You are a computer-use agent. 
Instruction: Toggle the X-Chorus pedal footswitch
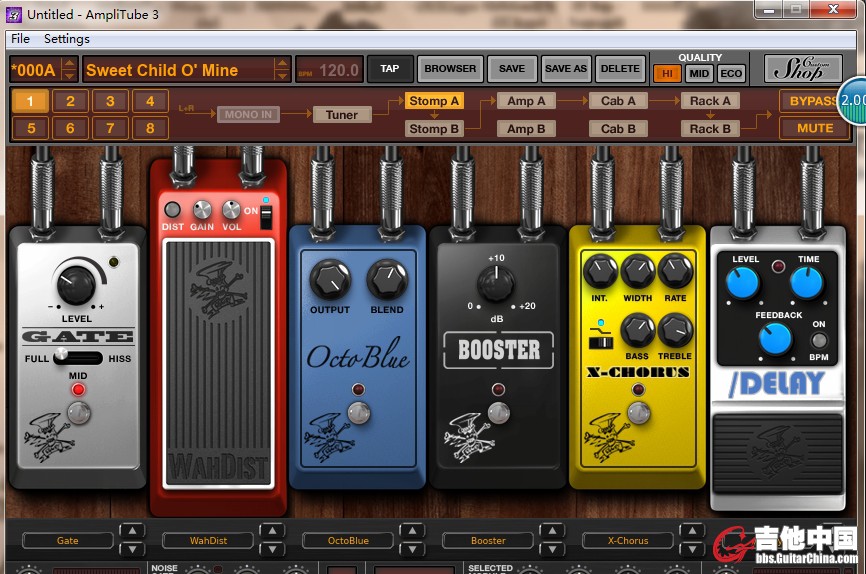(x=639, y=413)
